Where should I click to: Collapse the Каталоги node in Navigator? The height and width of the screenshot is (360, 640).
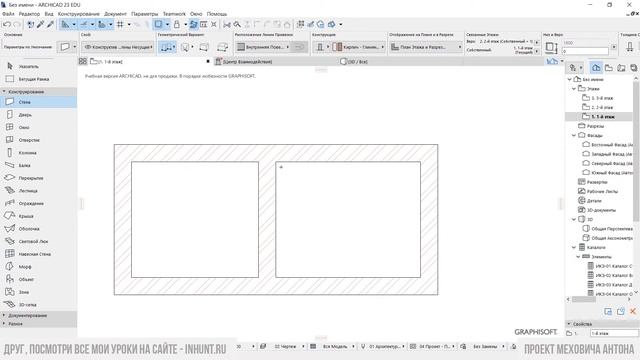tap(574, 247)
